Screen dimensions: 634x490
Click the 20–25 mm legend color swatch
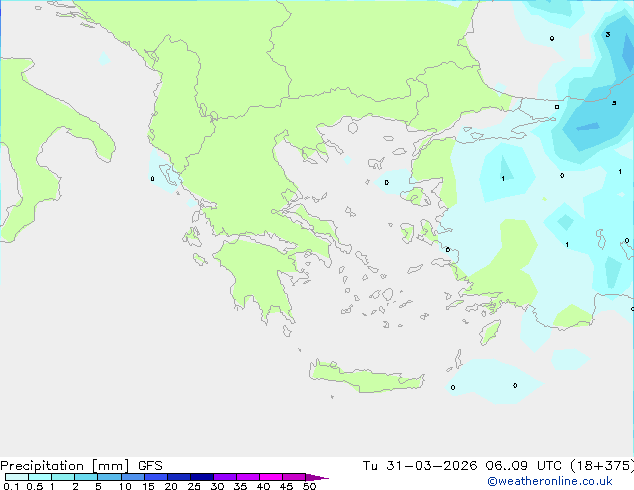(179, 477)
